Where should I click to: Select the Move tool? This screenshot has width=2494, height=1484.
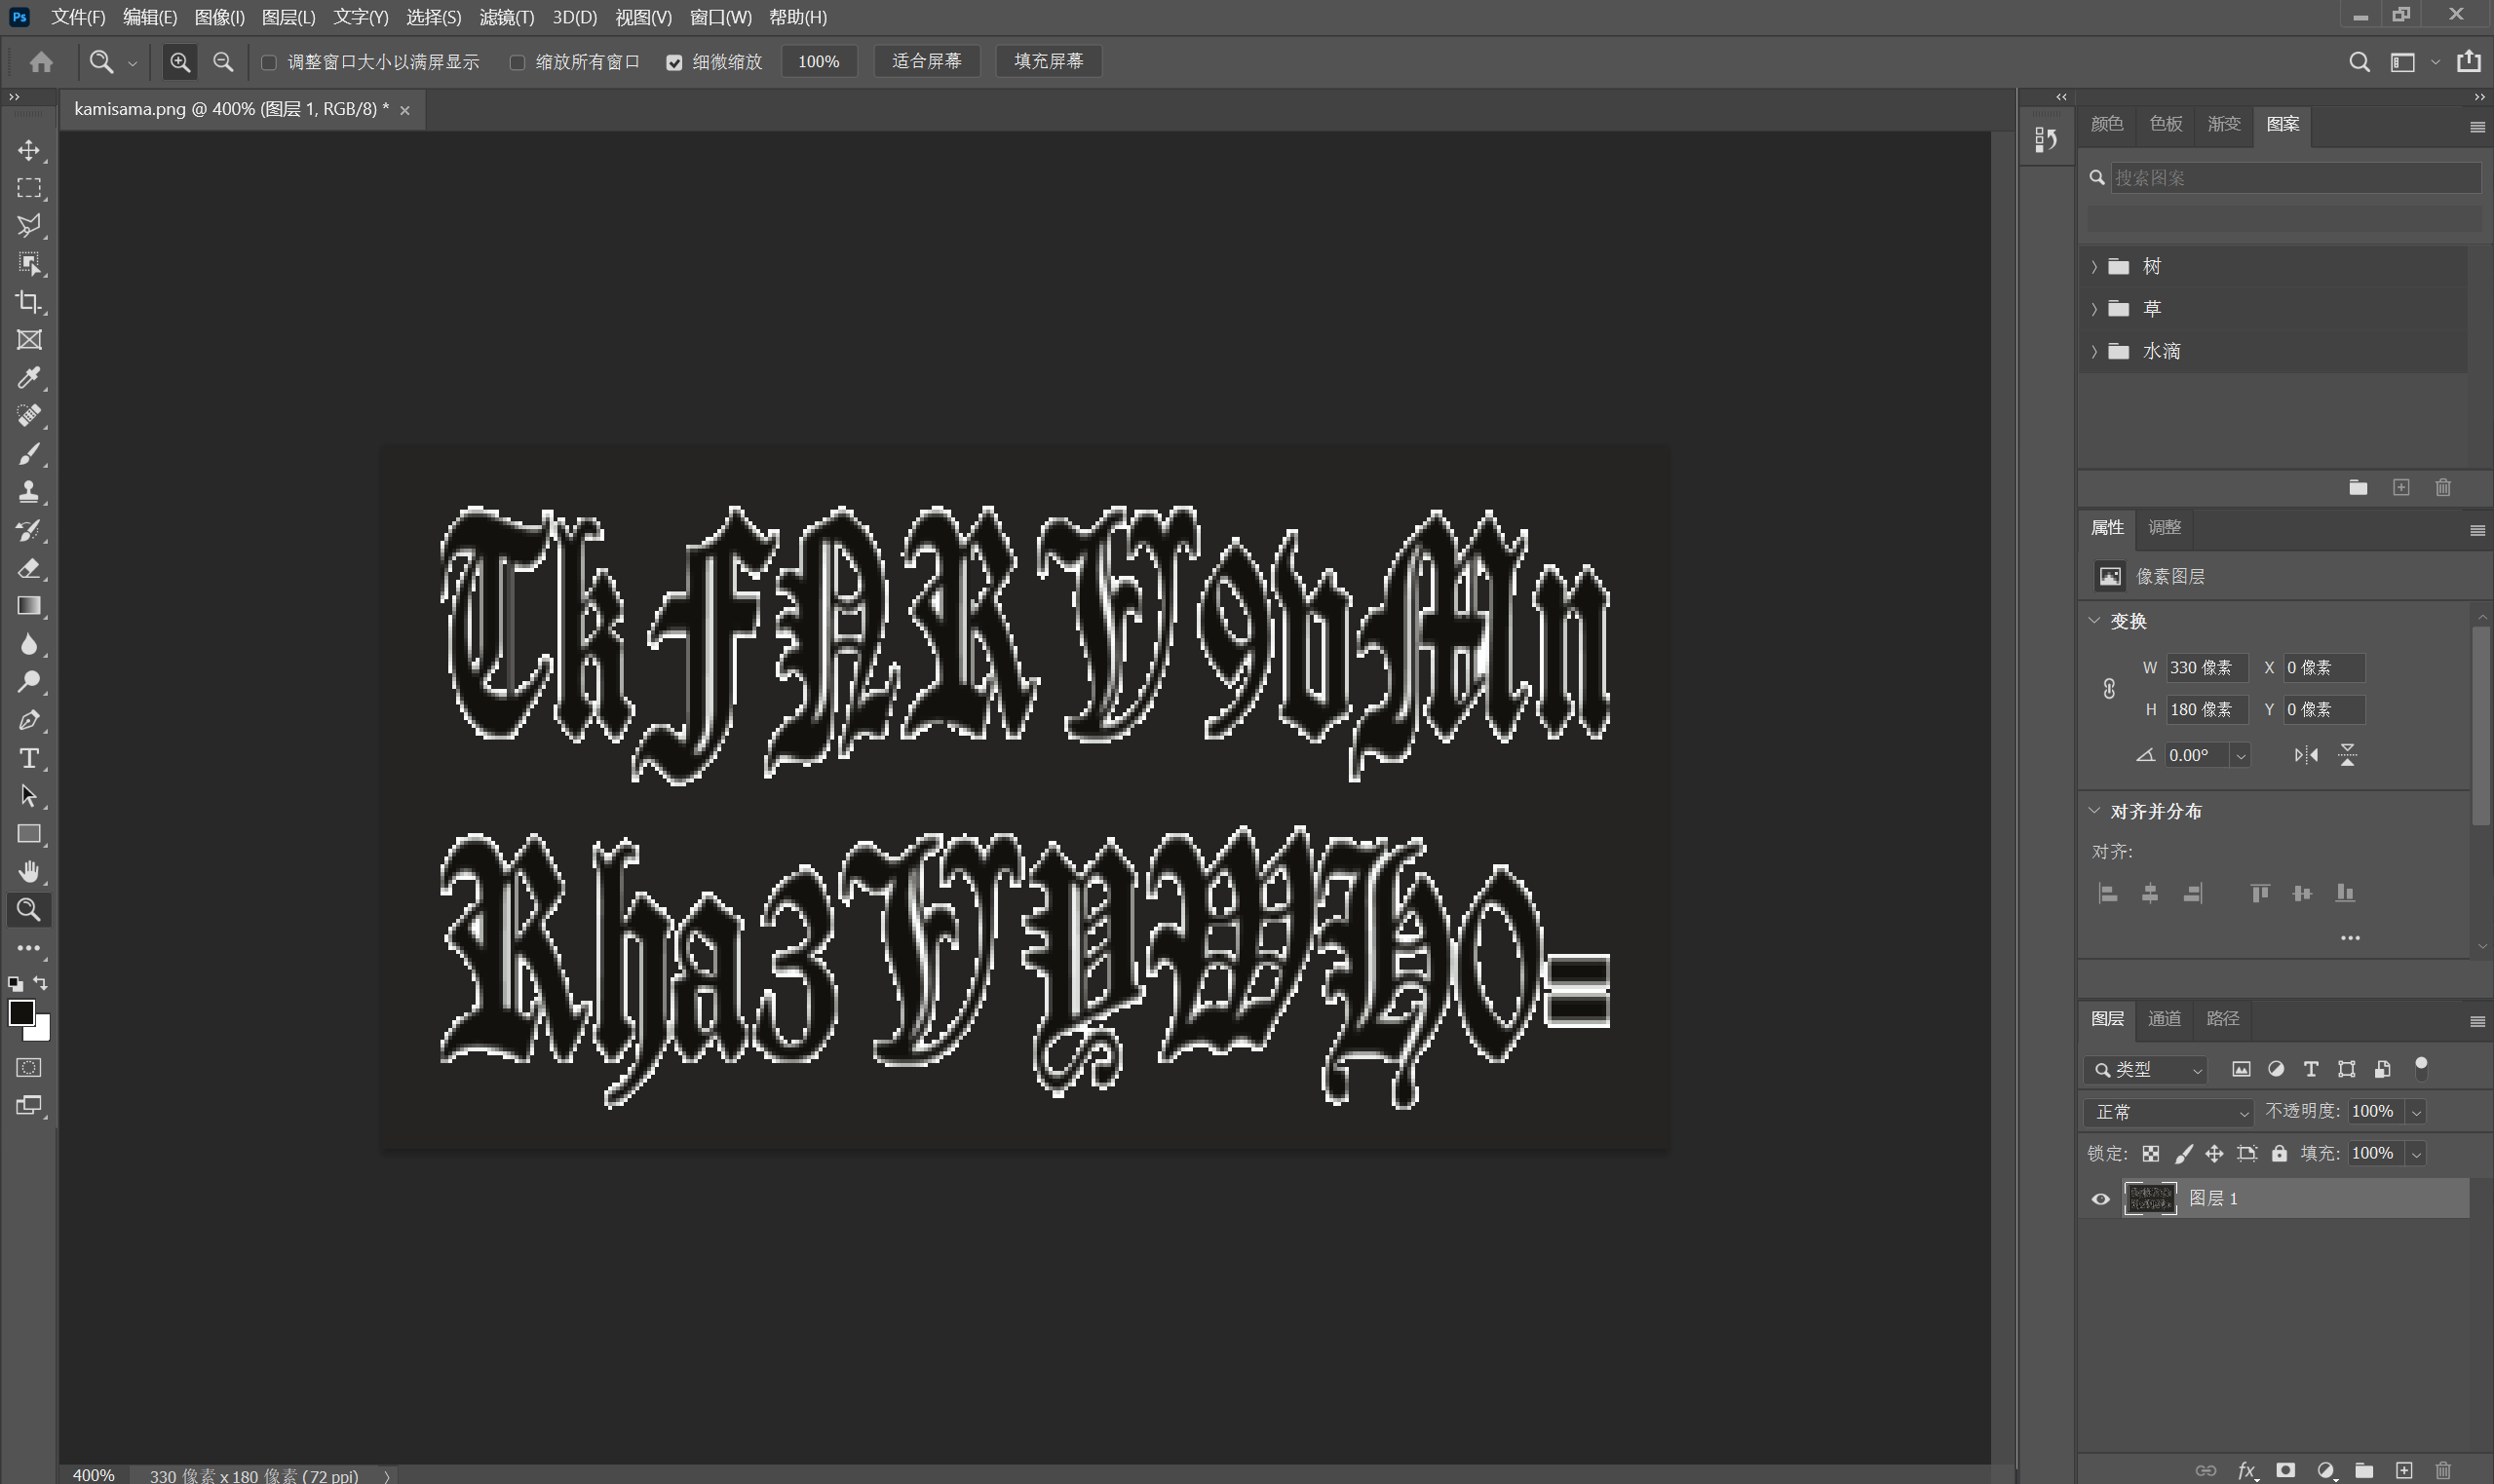tap(29, 150)
